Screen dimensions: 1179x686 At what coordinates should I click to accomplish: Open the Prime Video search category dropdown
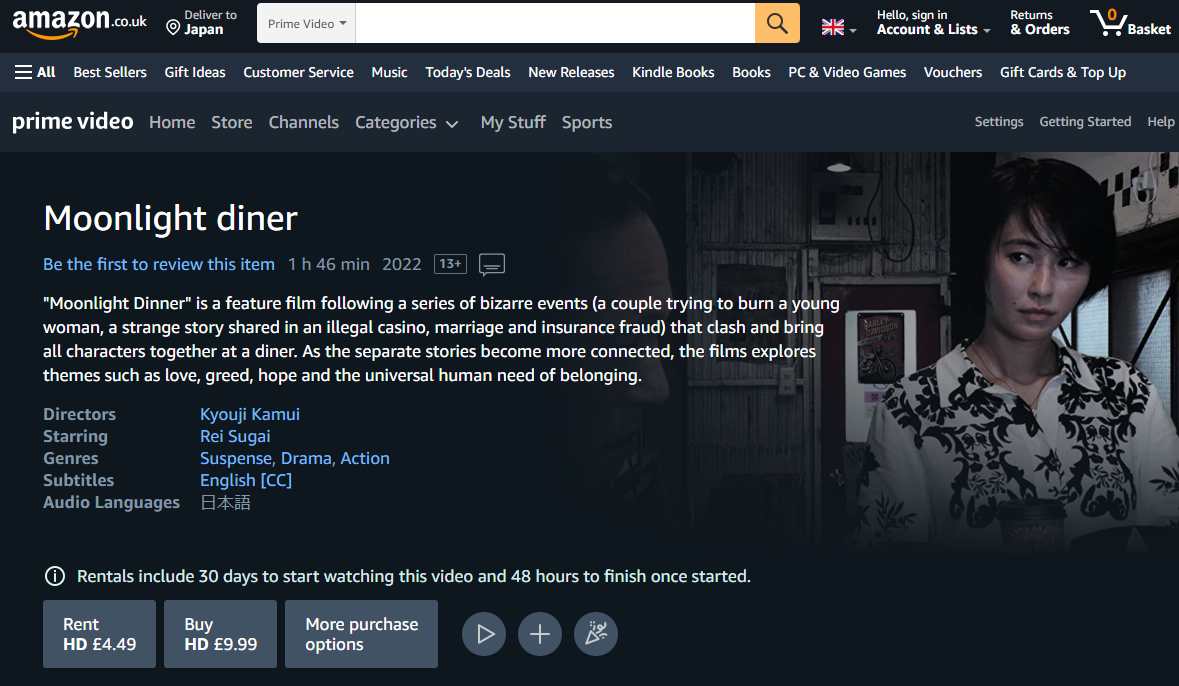tap(306, 23)
